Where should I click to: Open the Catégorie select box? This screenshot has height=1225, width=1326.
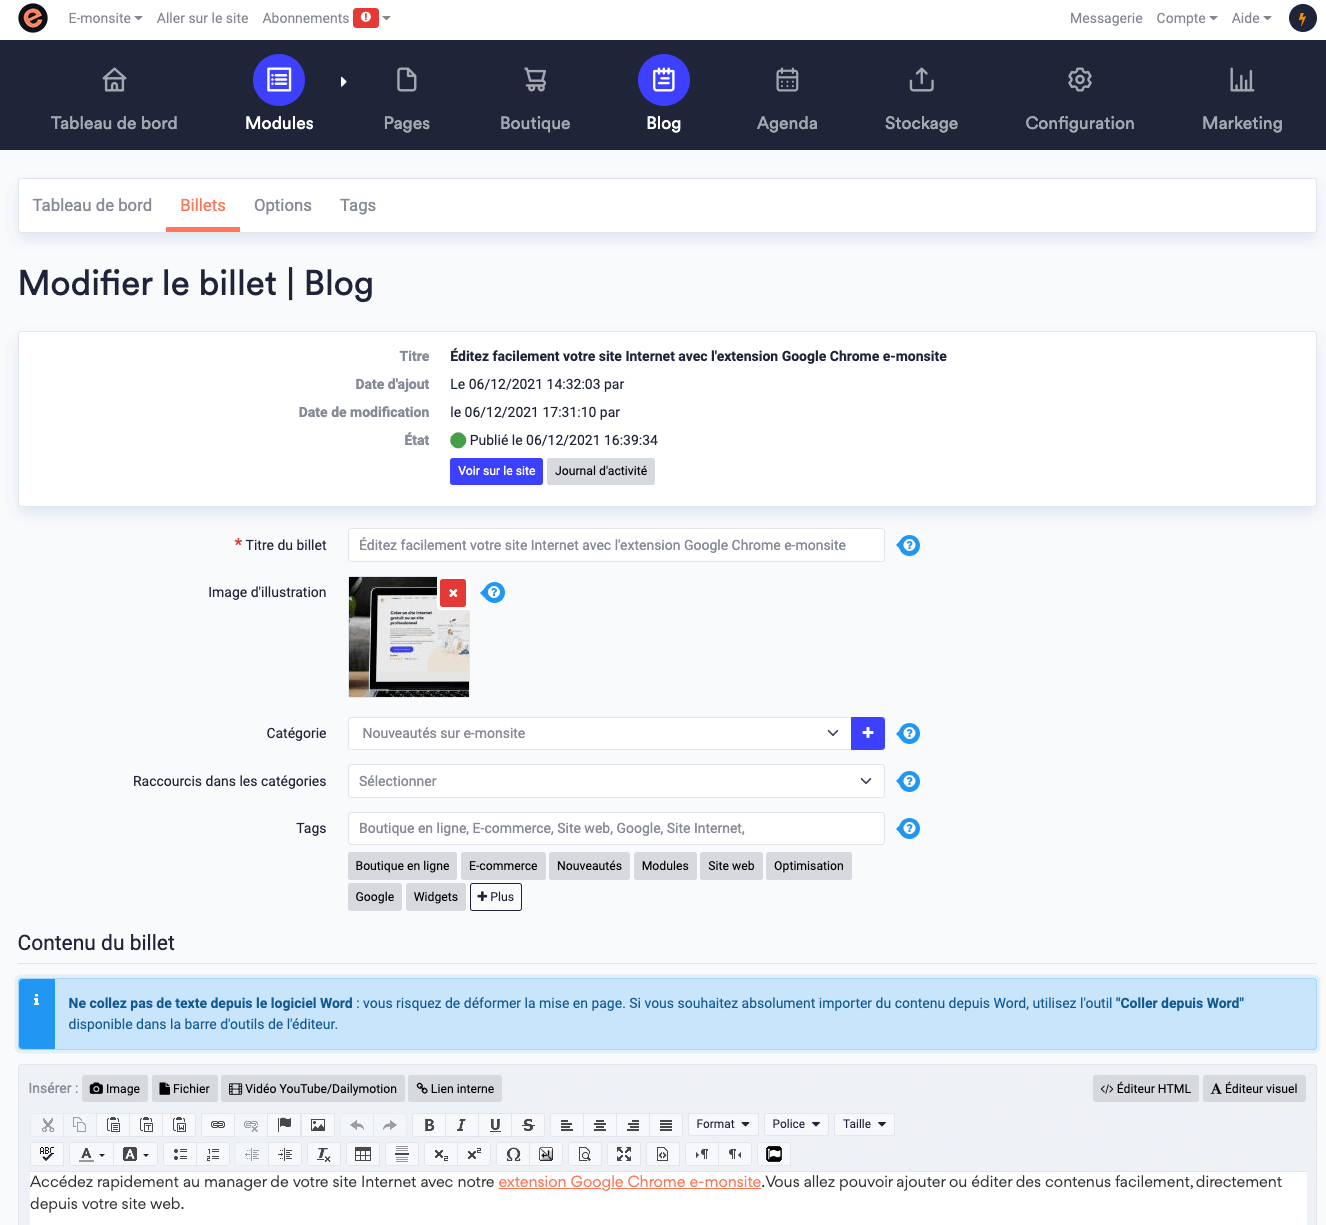599,733
